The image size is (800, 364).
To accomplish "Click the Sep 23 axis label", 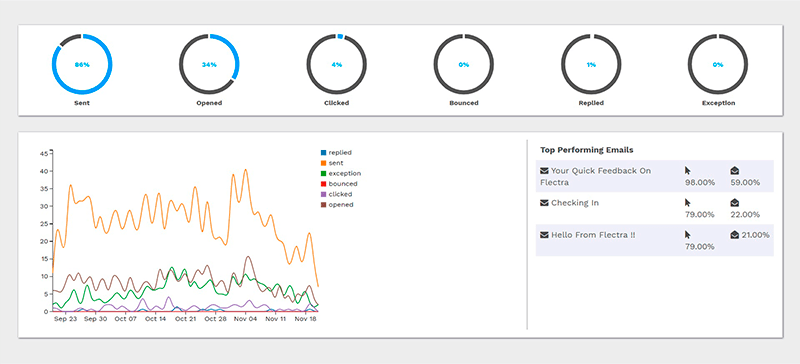I will [66, 319].
